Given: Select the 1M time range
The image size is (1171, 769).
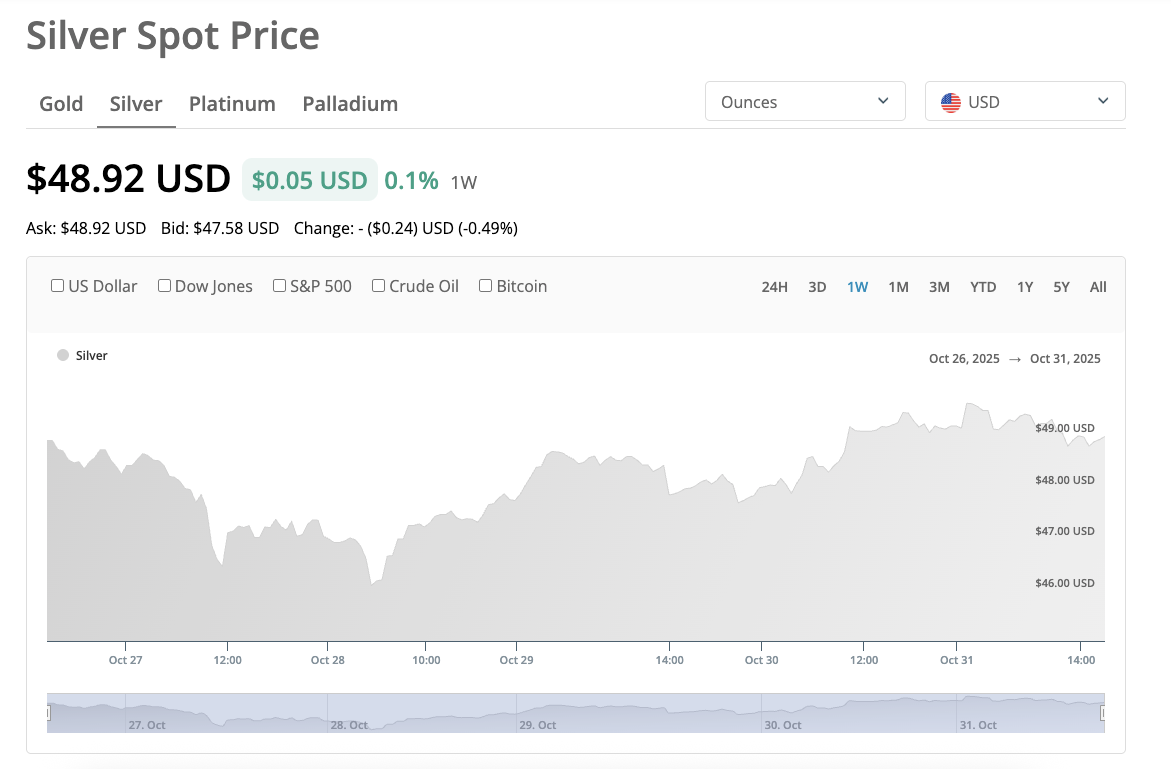Looking at the screenshot, I should 898,287.
